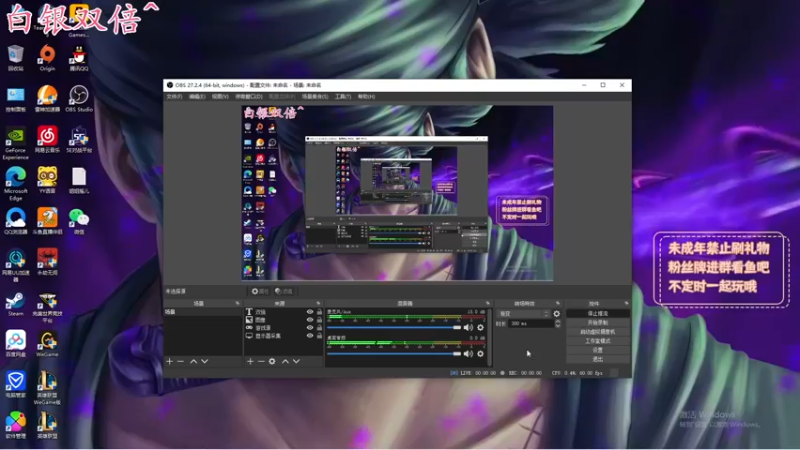
Task: Toggle visibility eye of the game source
Action: [310, 328]
